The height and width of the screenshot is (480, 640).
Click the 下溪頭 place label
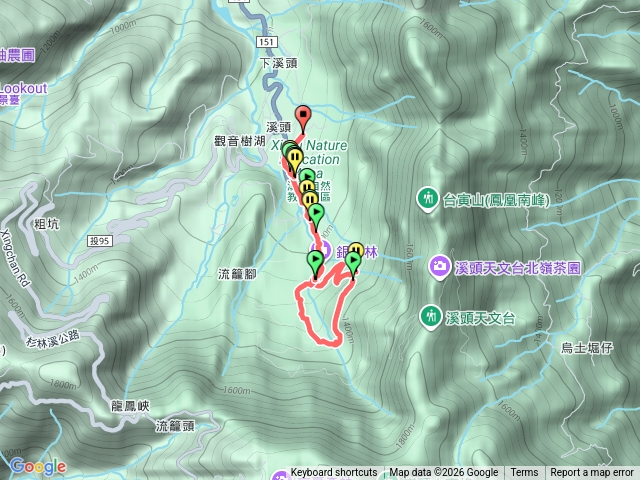click(x=279, y=63)
